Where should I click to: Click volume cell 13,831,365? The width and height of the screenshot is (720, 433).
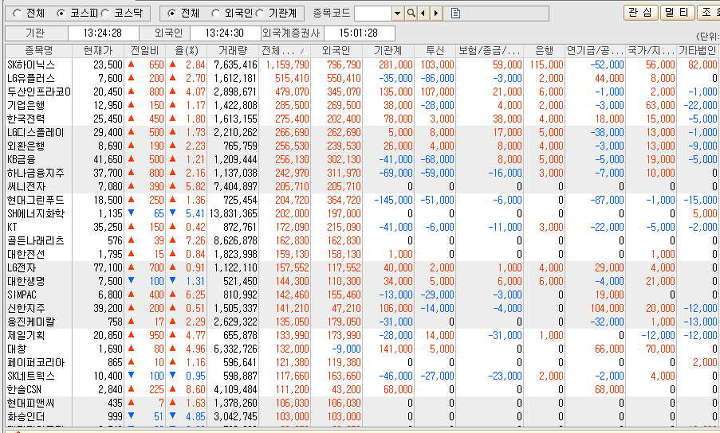click(233, 214)
